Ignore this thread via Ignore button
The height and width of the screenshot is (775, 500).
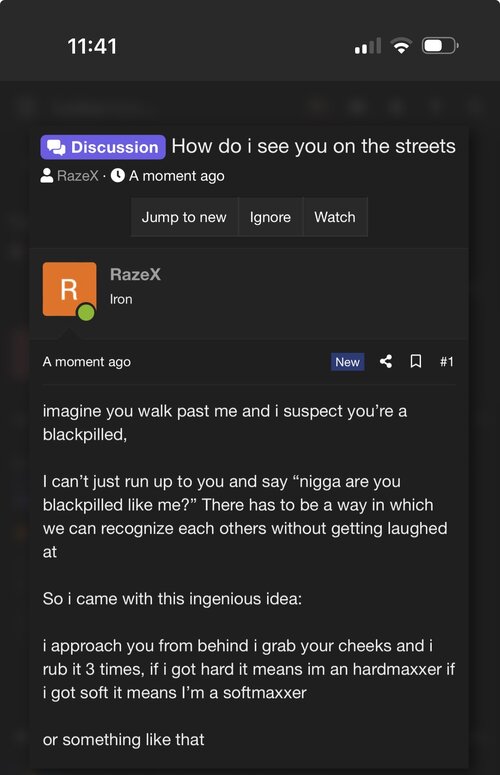click(x=270, y=217)
